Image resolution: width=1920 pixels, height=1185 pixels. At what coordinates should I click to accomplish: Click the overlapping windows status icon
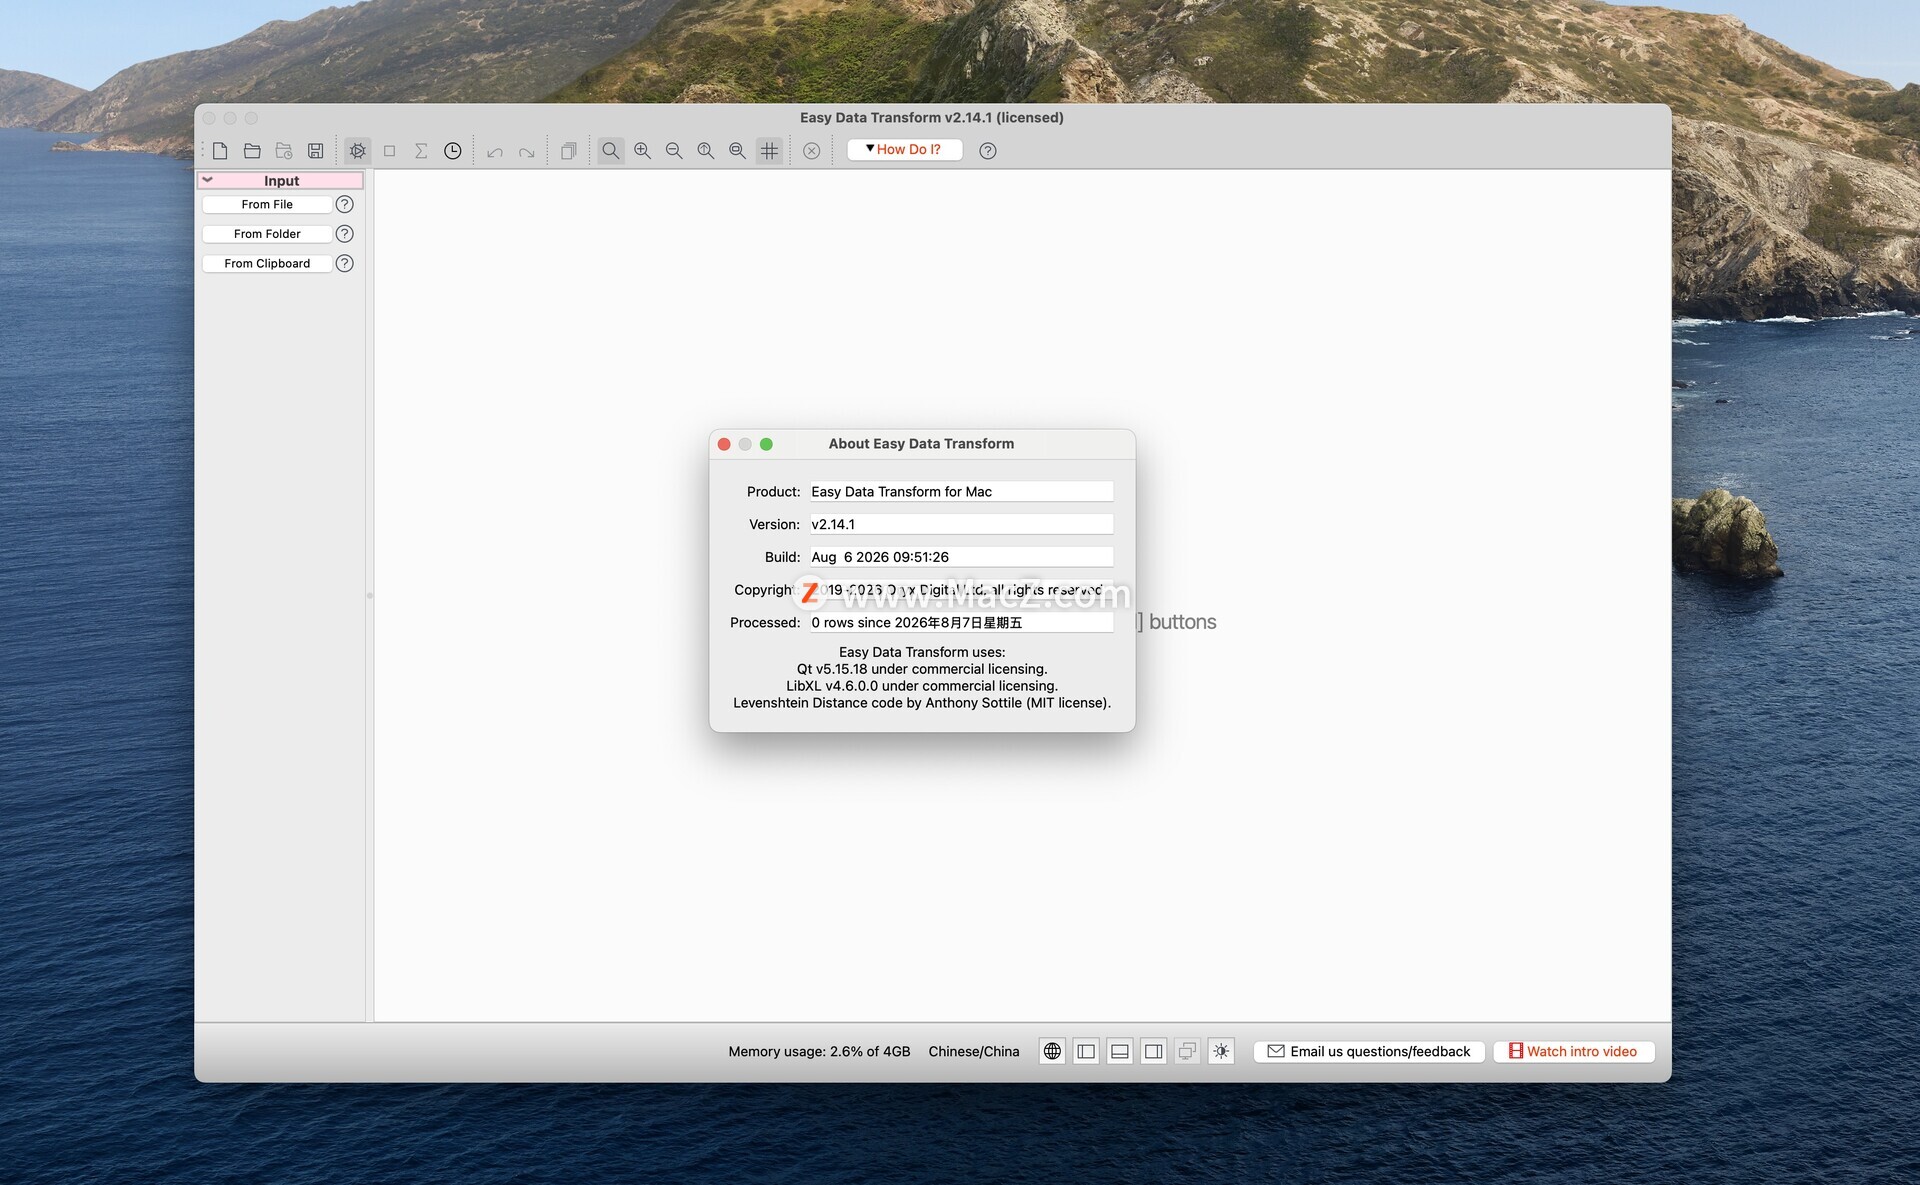click(x=1187, y=1051)
